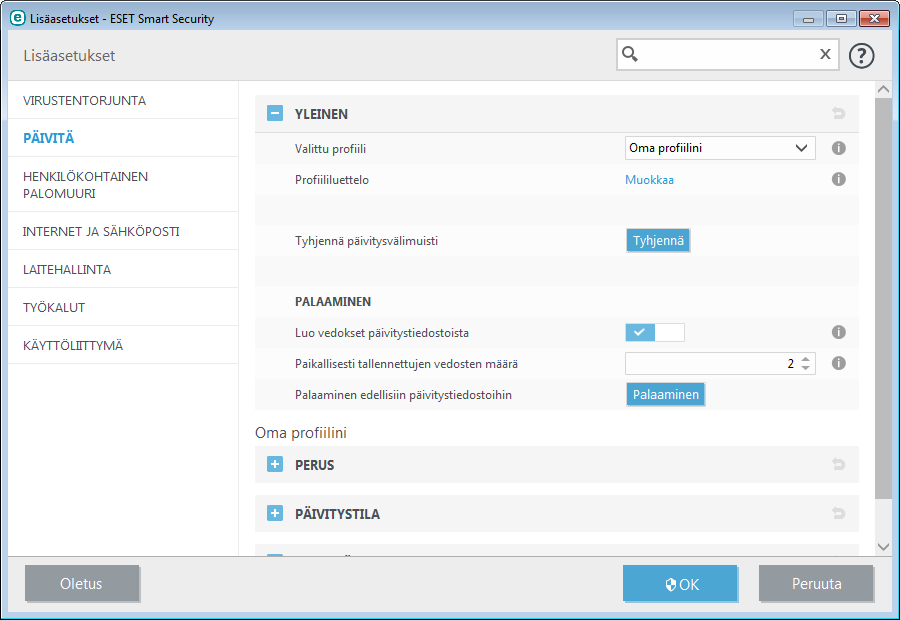Click info icon next to Profiililuettelo
Image resolution: width=900 pixels, height=620 pixels.
click(839, 179)
